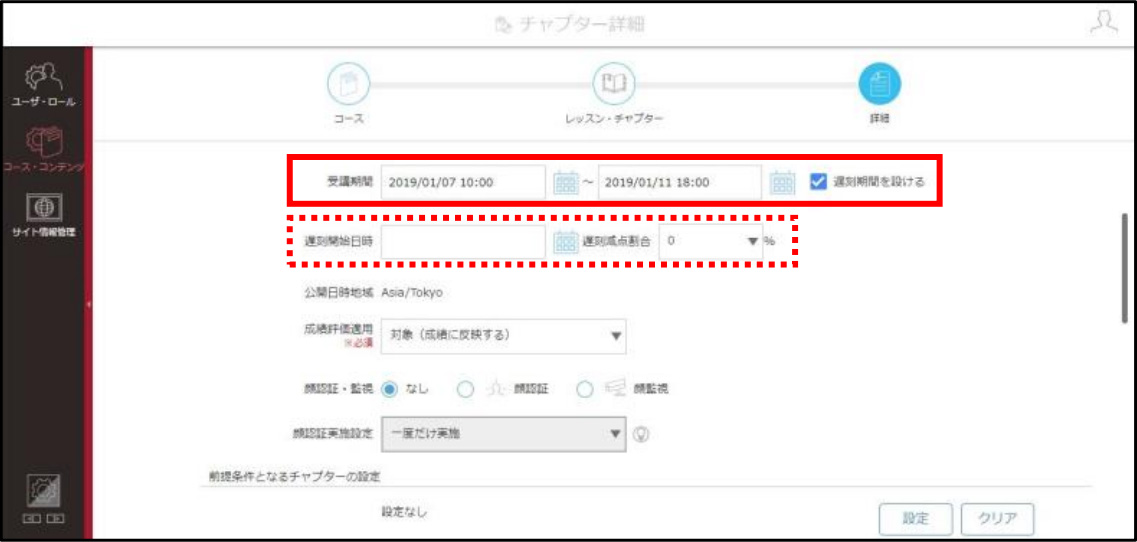Click the end date field 2019/01/11 18:00
1137x542 pixels.
679,182
